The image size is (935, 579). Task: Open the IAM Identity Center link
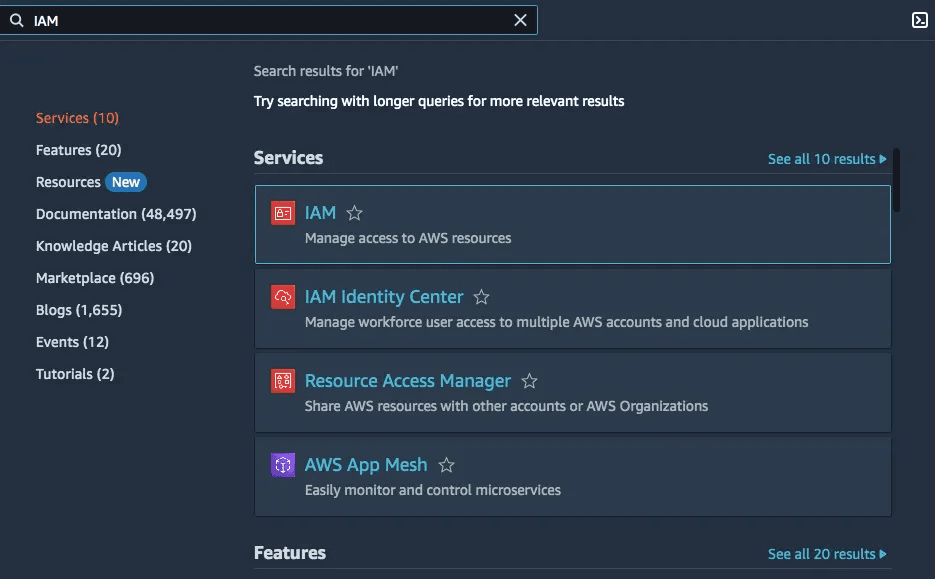384,297
